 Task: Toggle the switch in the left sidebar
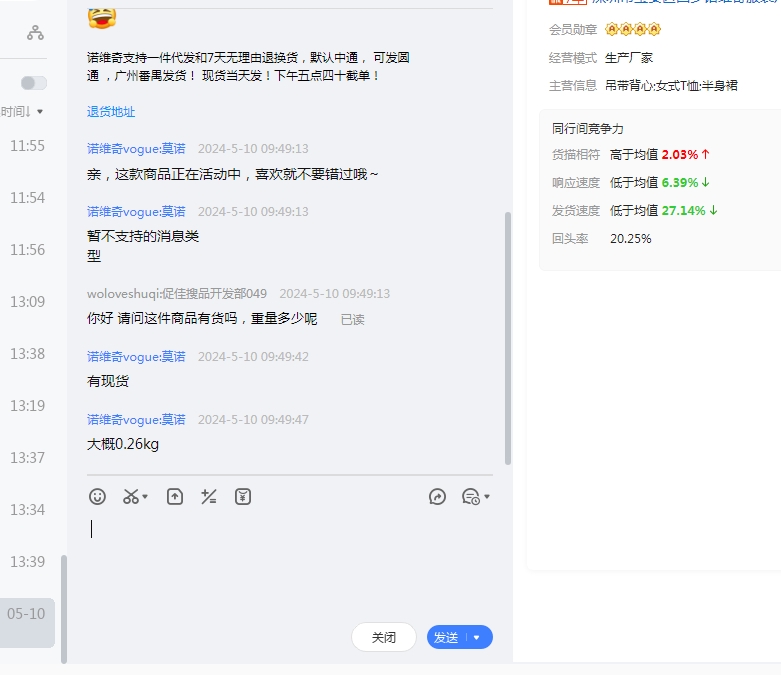pyautogui.click(x=34, y=83)
